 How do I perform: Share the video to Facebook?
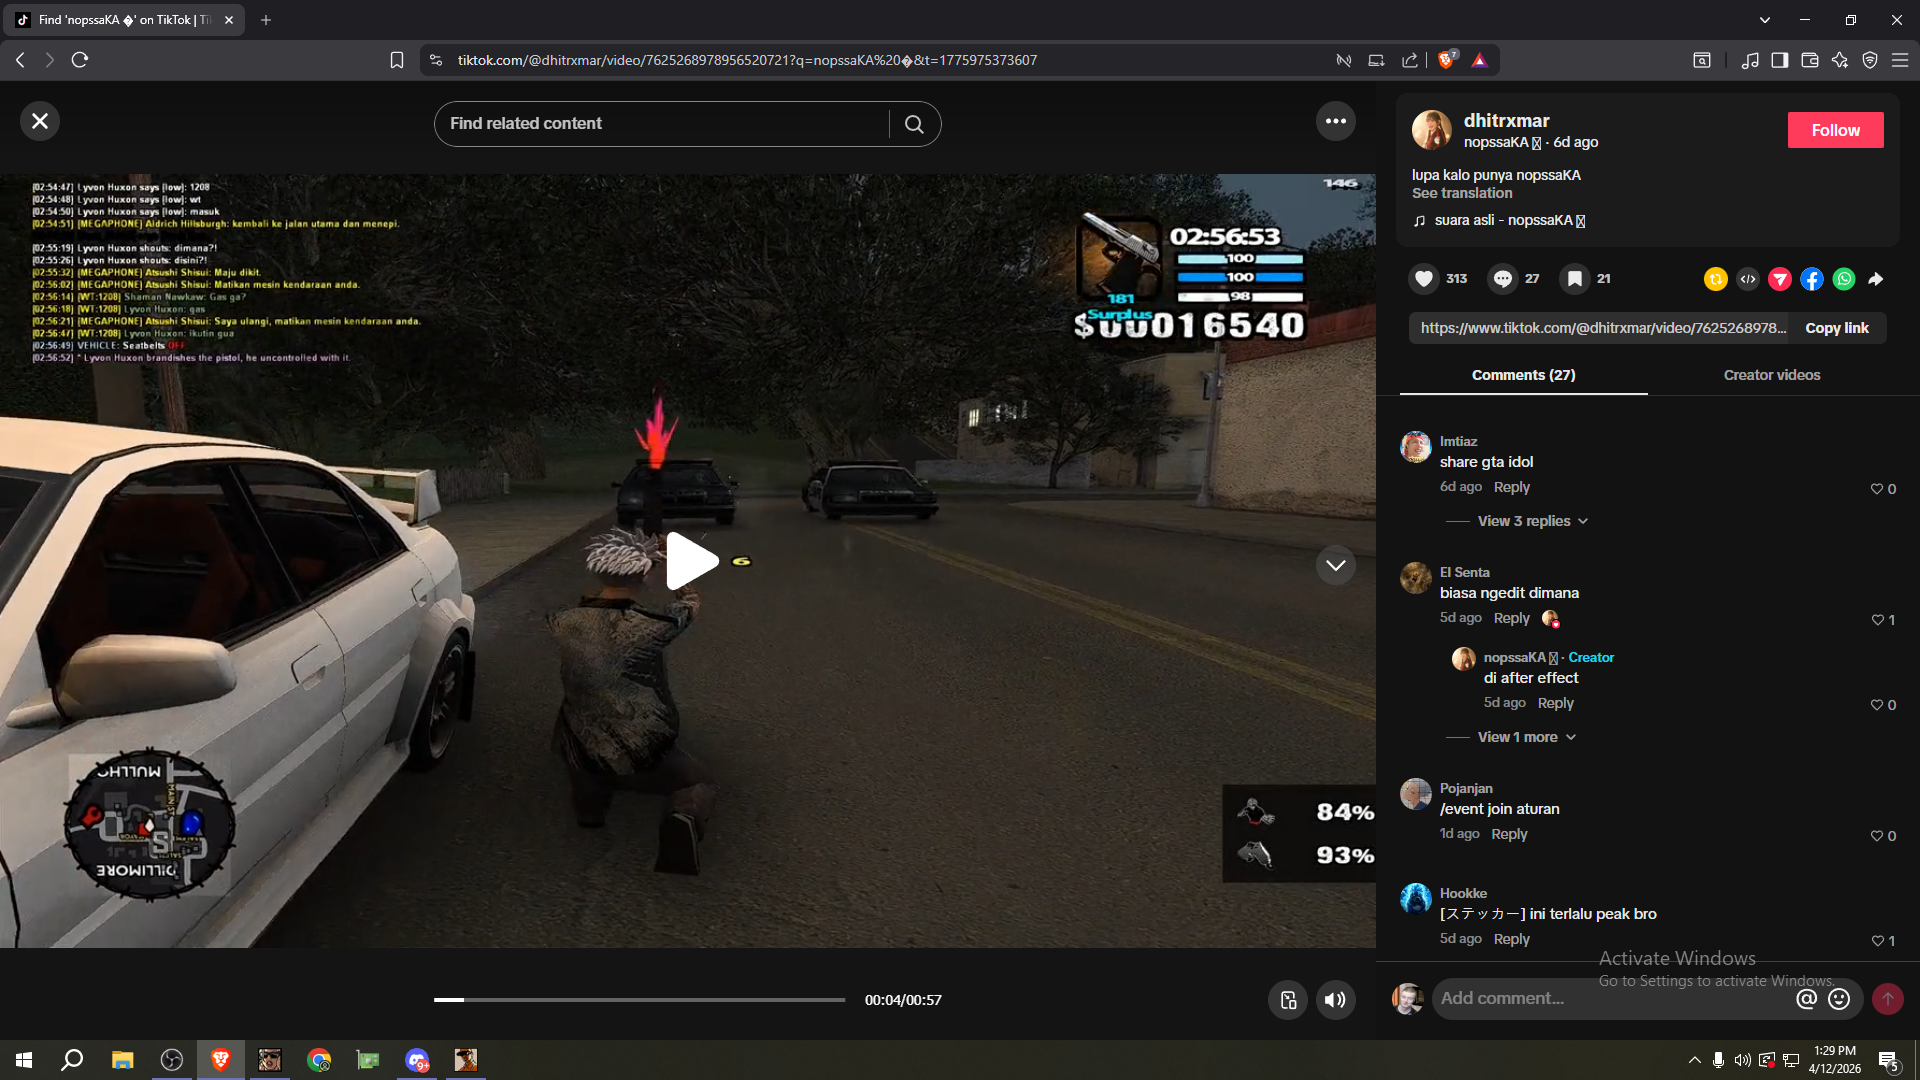click(1812, 279)
